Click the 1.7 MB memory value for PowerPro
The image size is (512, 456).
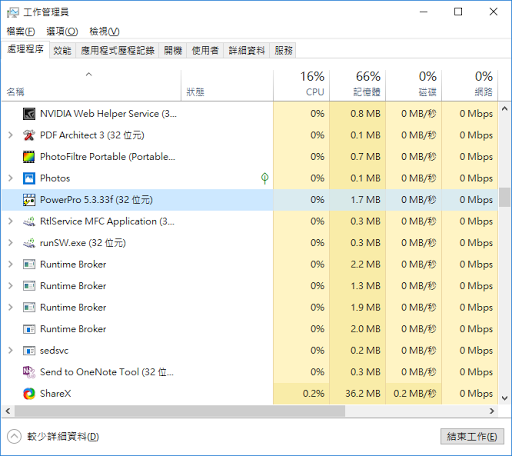coord(365,200)
